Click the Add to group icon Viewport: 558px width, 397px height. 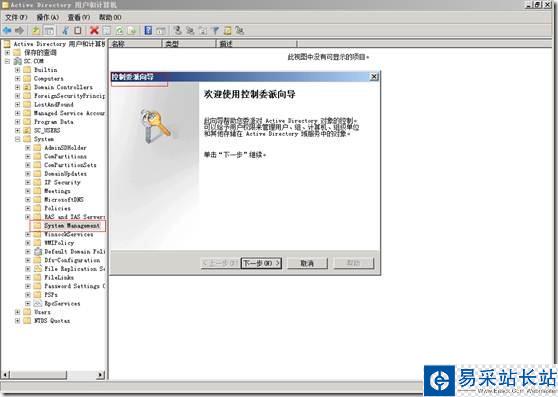pyautogui.click(x=240, y=31)
